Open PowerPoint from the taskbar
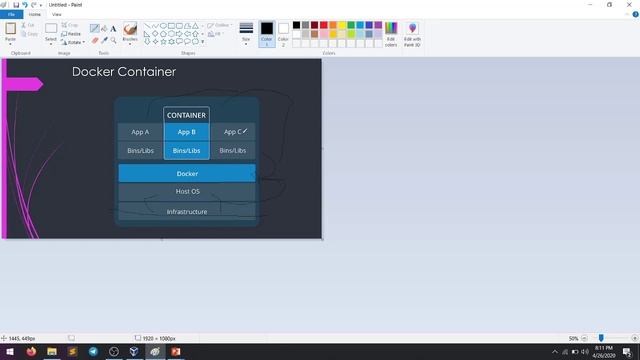 [x=176, y=351]
